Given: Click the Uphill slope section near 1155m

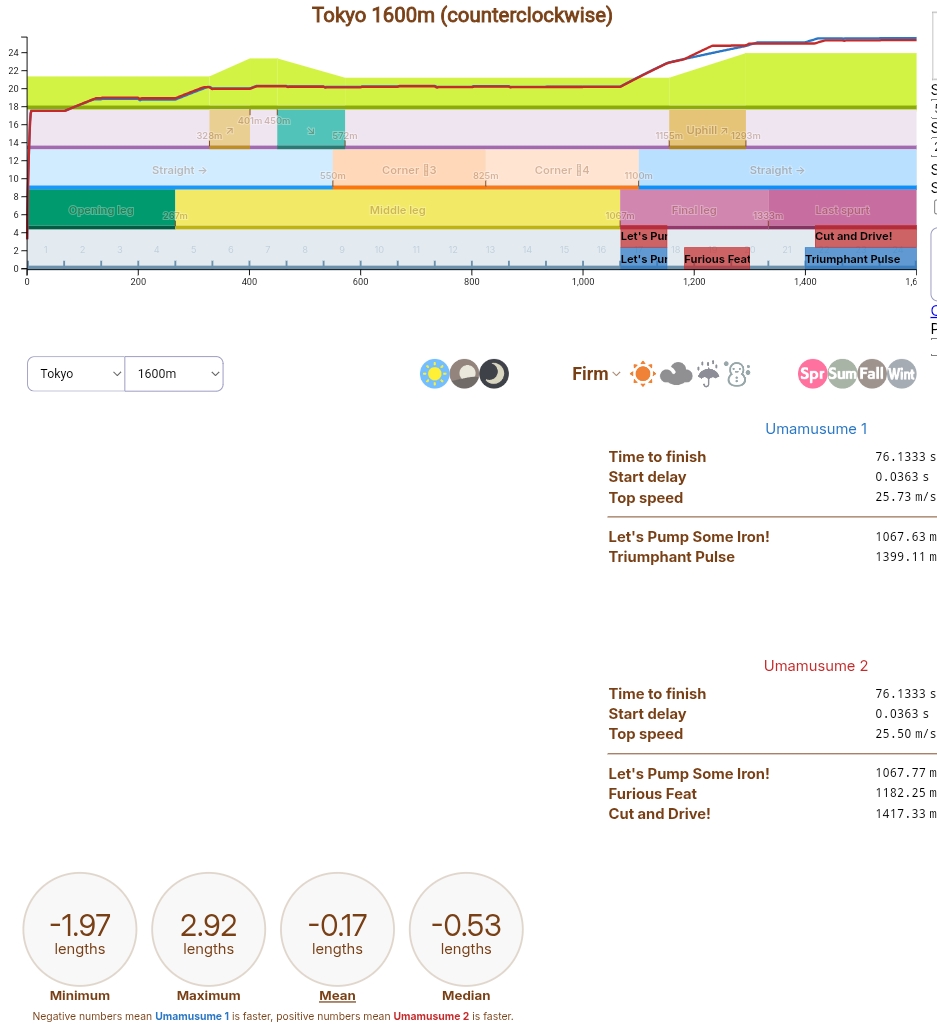Looking at the screenshot, I should [707, 129].
